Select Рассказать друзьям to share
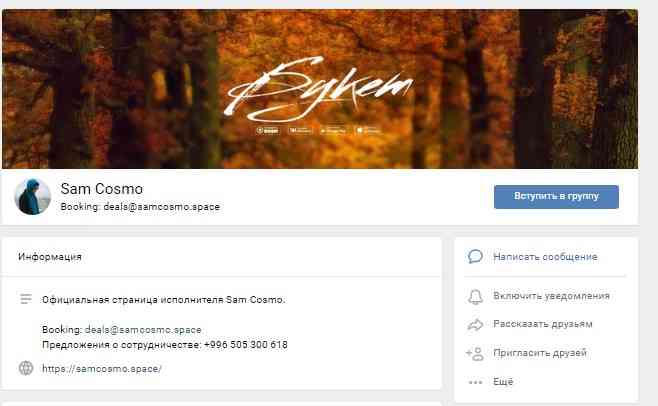 tap(543, 324)
